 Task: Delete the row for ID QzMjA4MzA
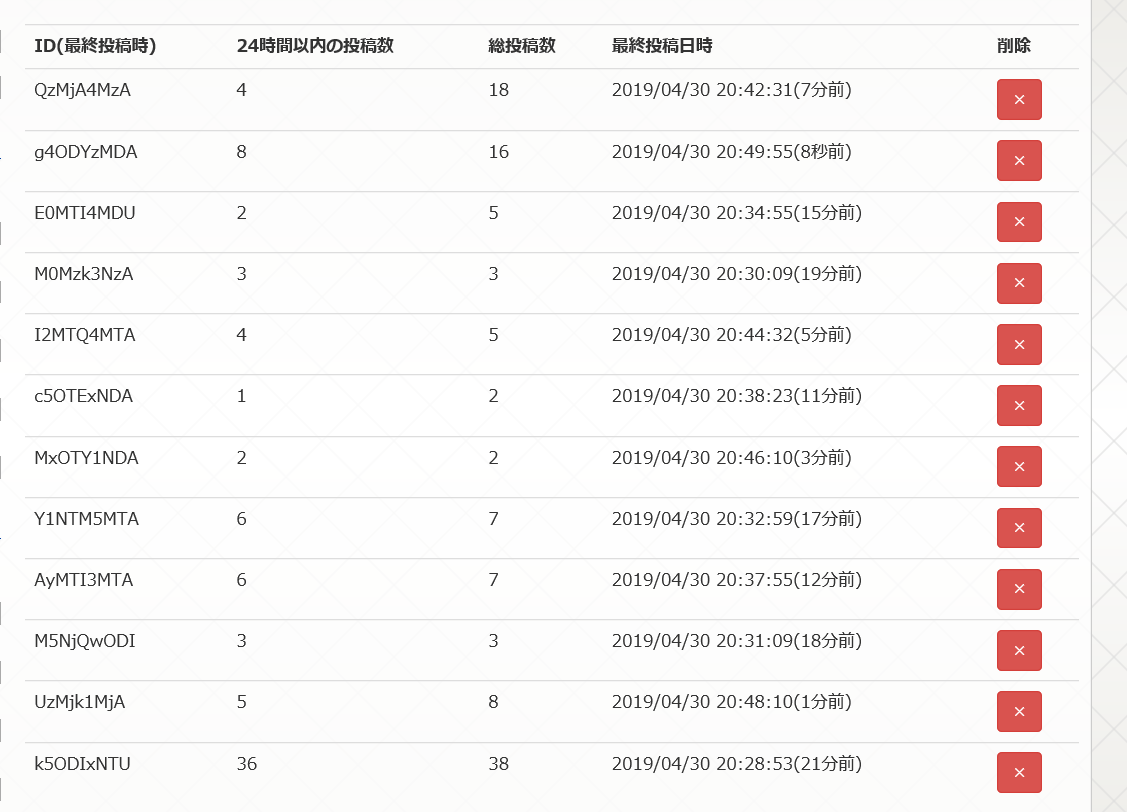[1019, 100]
